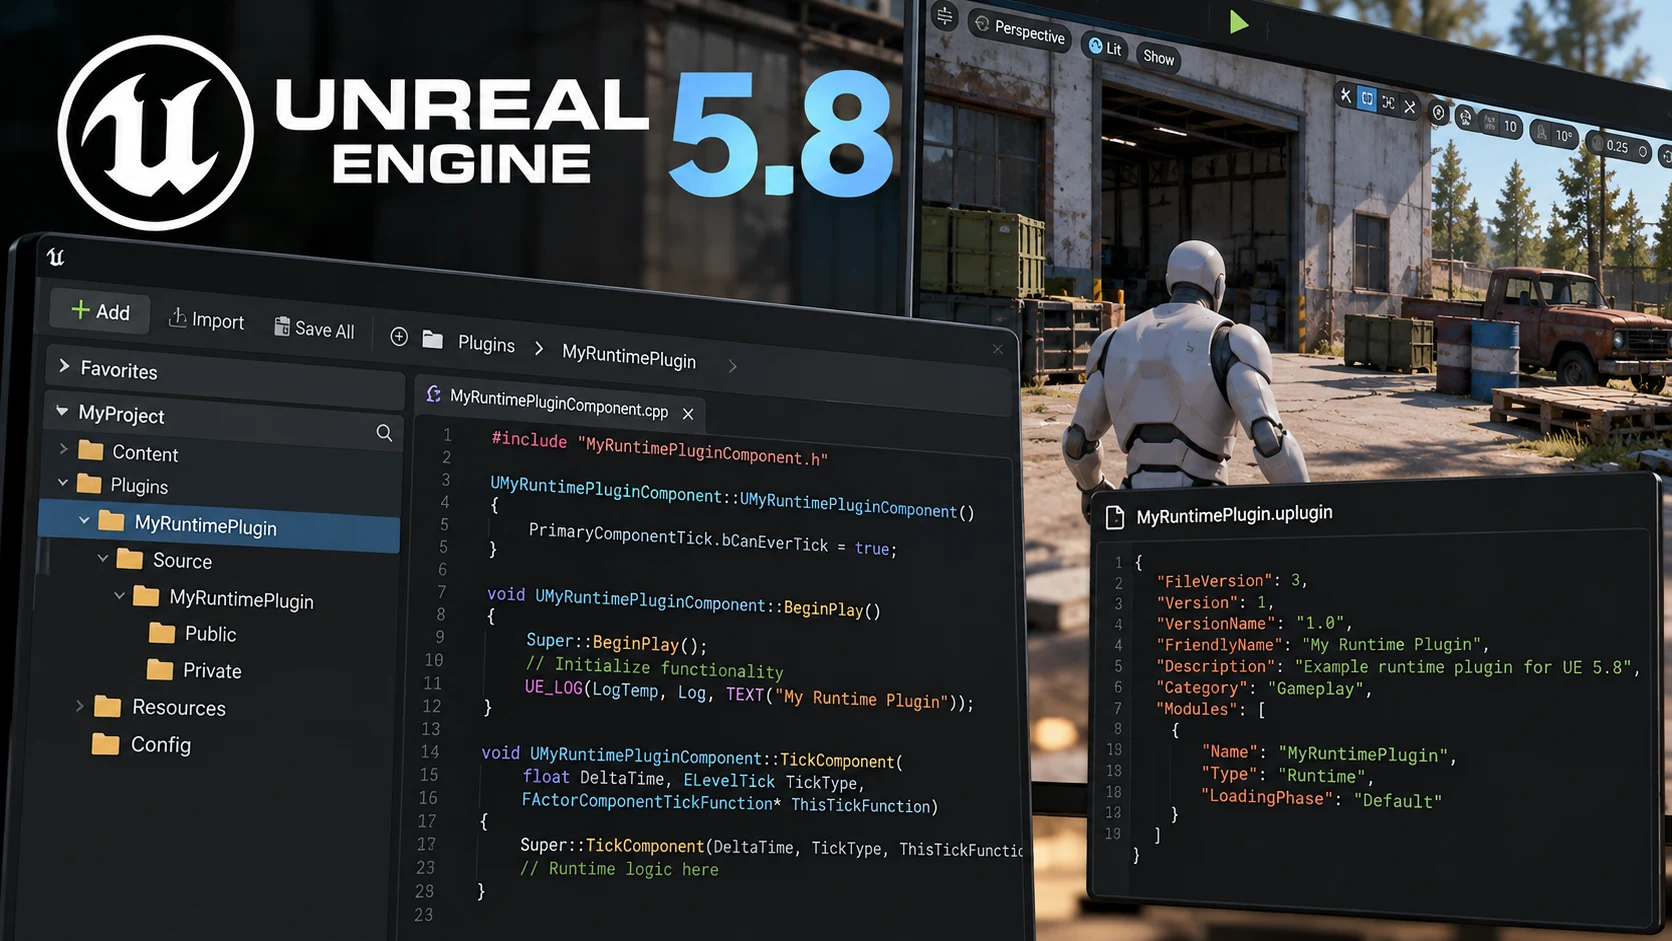Open the Private folder
This screenshot has height=941, width=1672.
click(194, 670)
